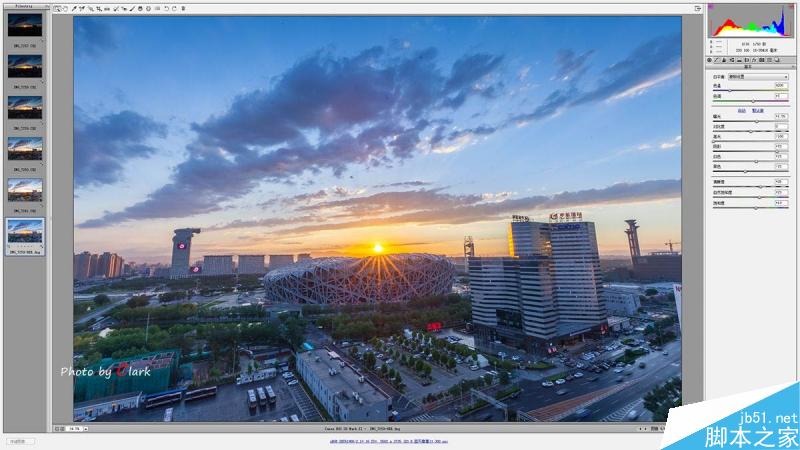Rotate image 90 degrees clockwise

[x=174, y=9]
